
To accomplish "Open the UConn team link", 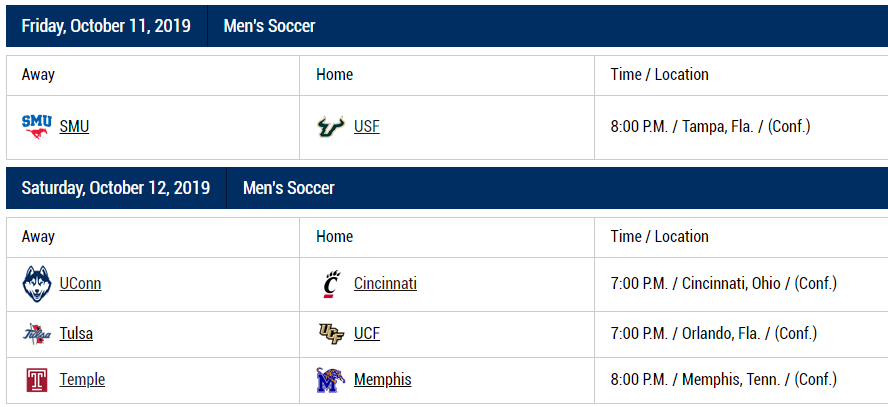I will click(x=80, y=283).
